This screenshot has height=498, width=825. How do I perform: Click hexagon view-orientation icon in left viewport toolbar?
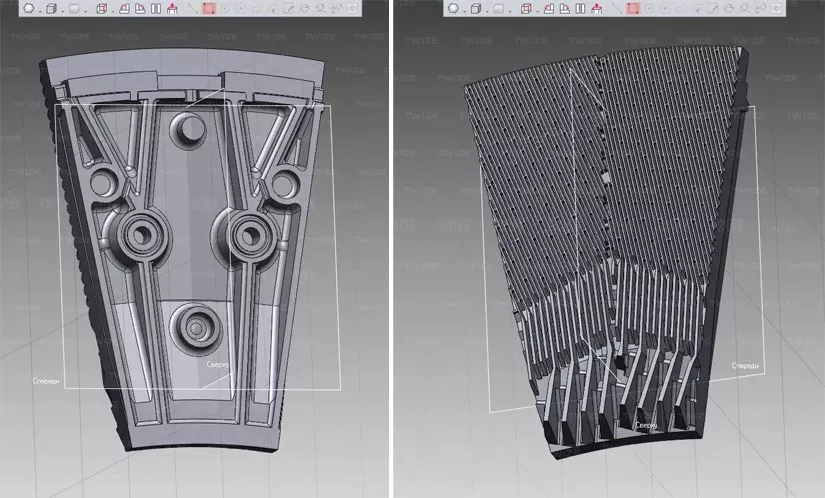[x=28, y=8]
